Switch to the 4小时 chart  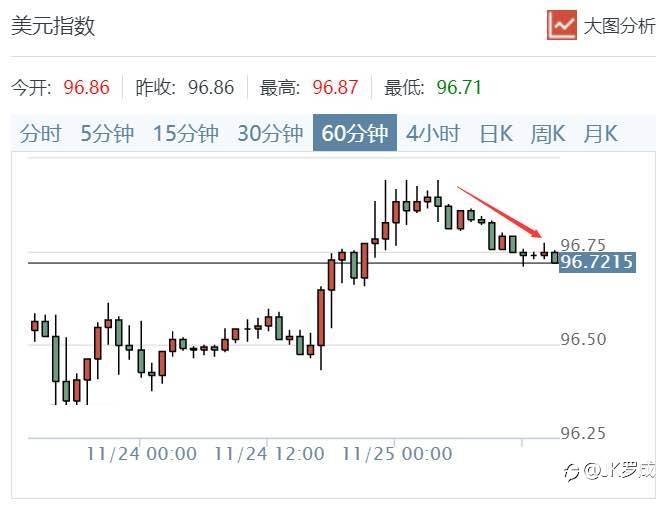[433, 133]
